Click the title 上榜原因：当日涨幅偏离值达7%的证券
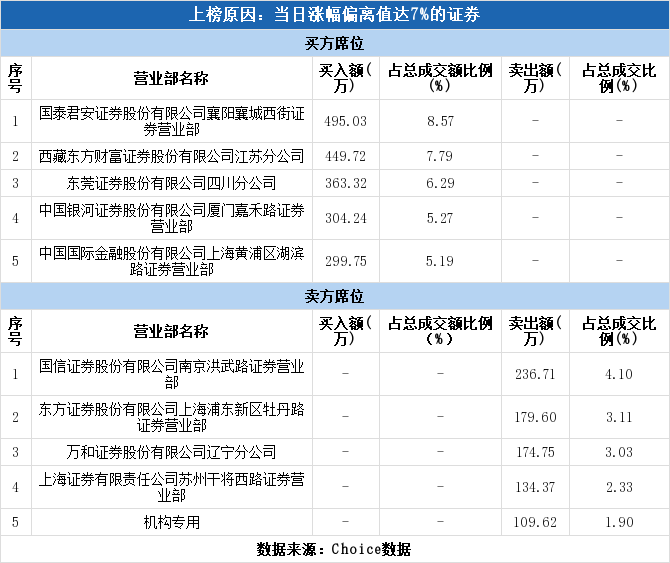 335,15
